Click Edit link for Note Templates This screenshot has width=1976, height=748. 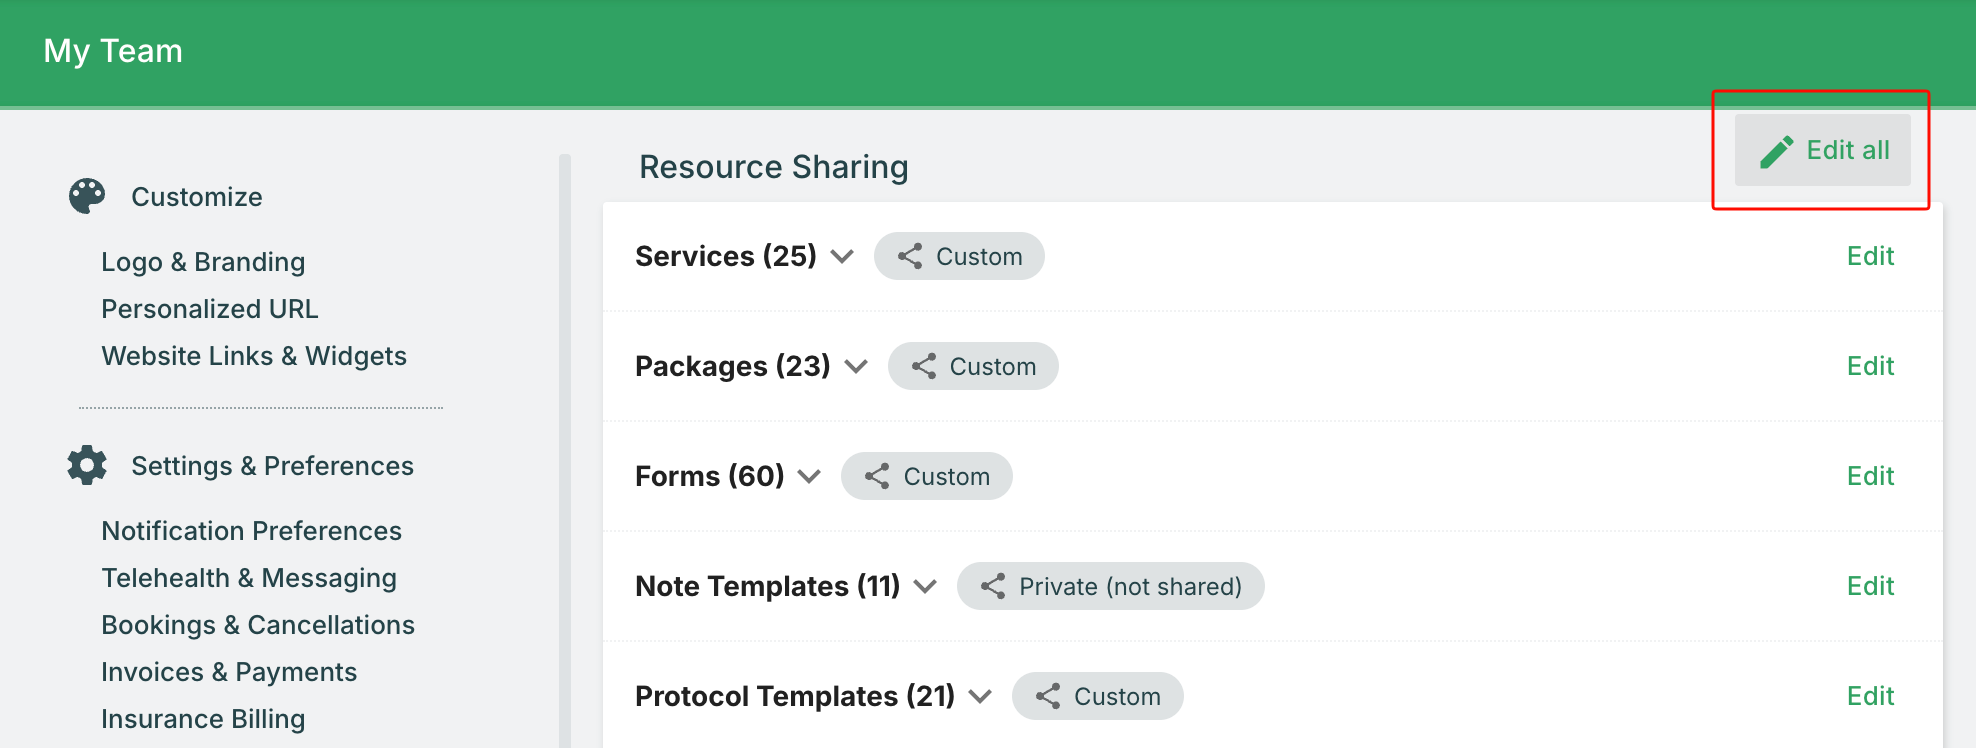[x=1870, y=586]
